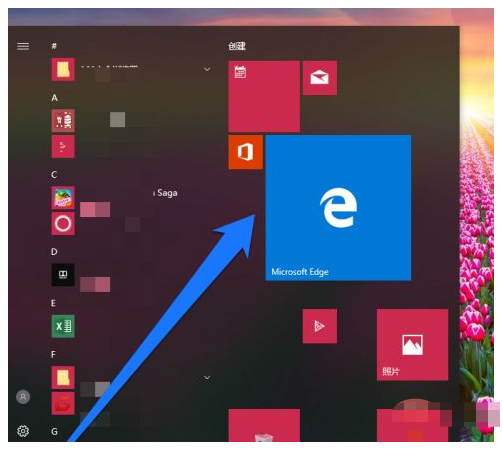
Task: Open the red swirl app under F
Action: click(63, 403)
